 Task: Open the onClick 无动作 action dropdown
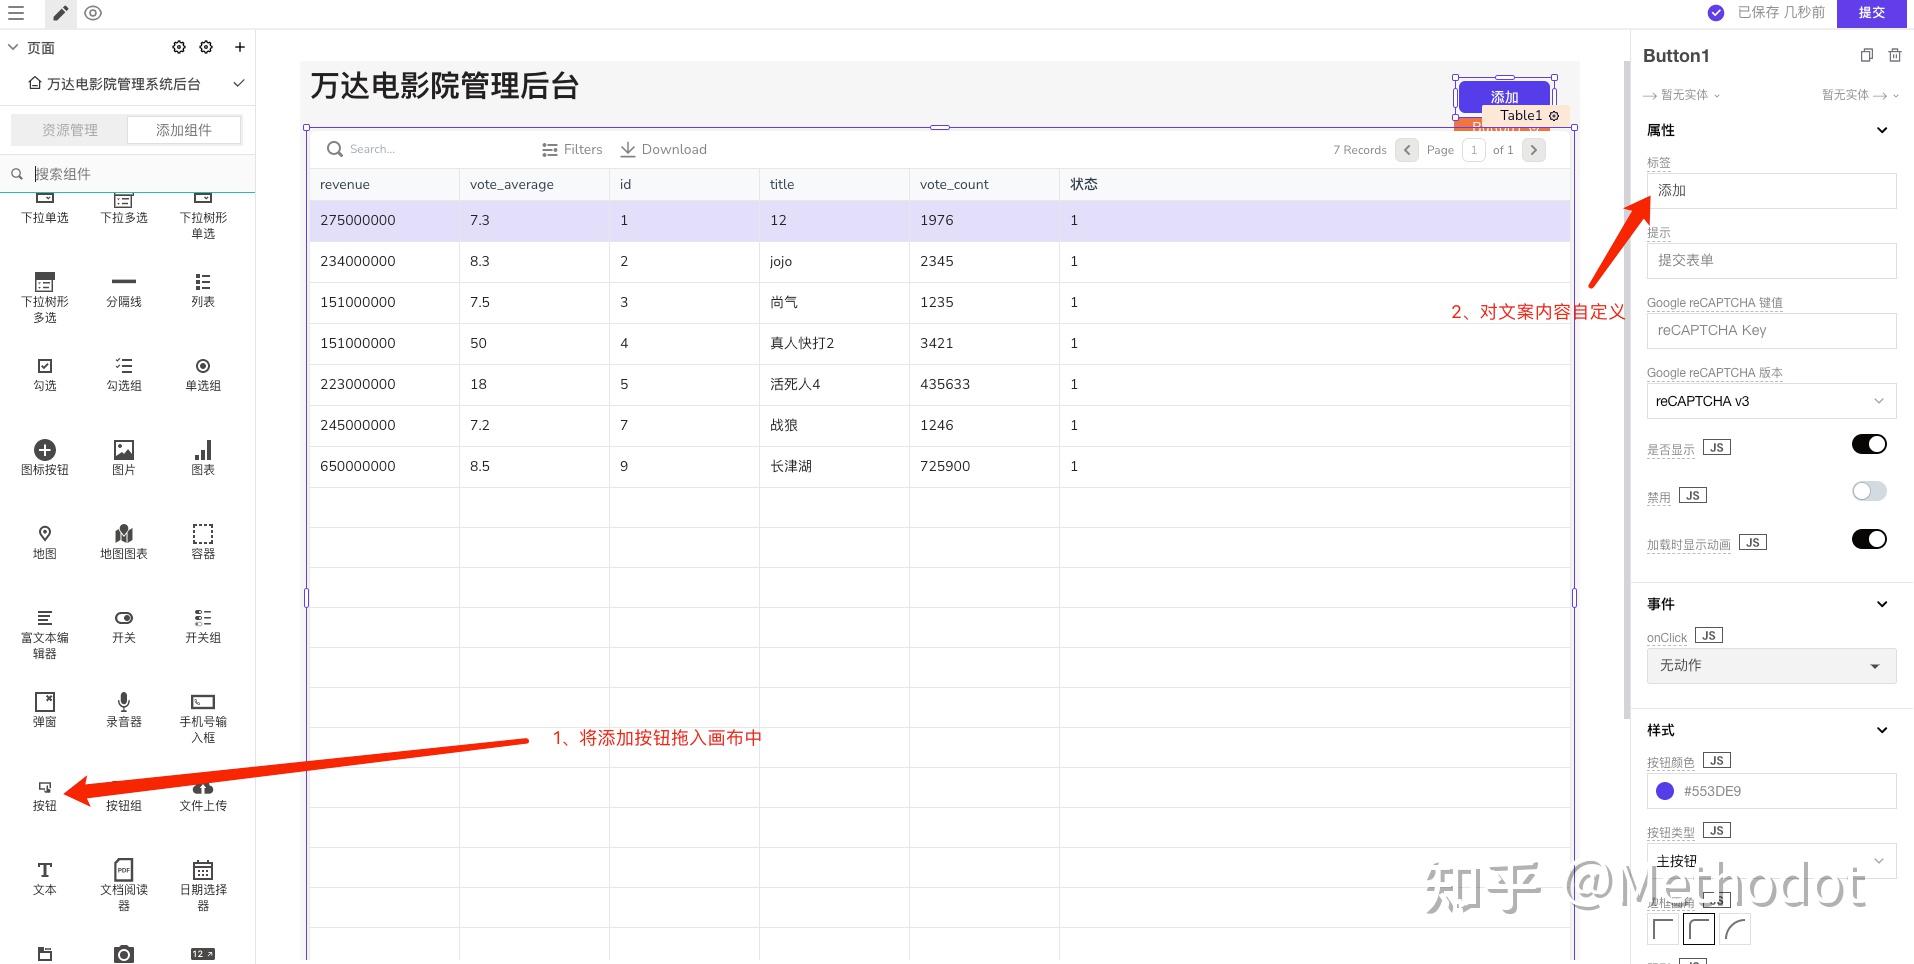click(x=1771, y=665)
